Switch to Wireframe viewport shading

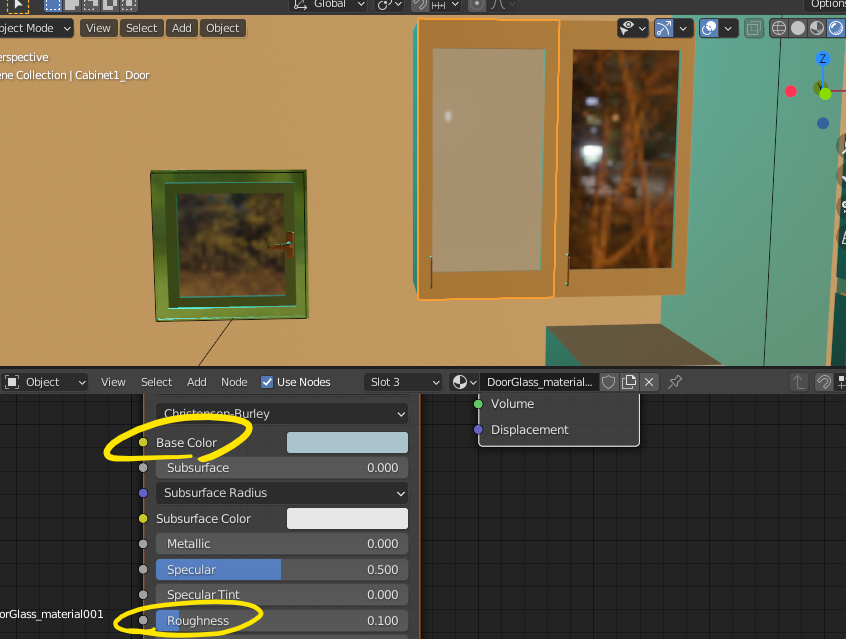point(779,28)
